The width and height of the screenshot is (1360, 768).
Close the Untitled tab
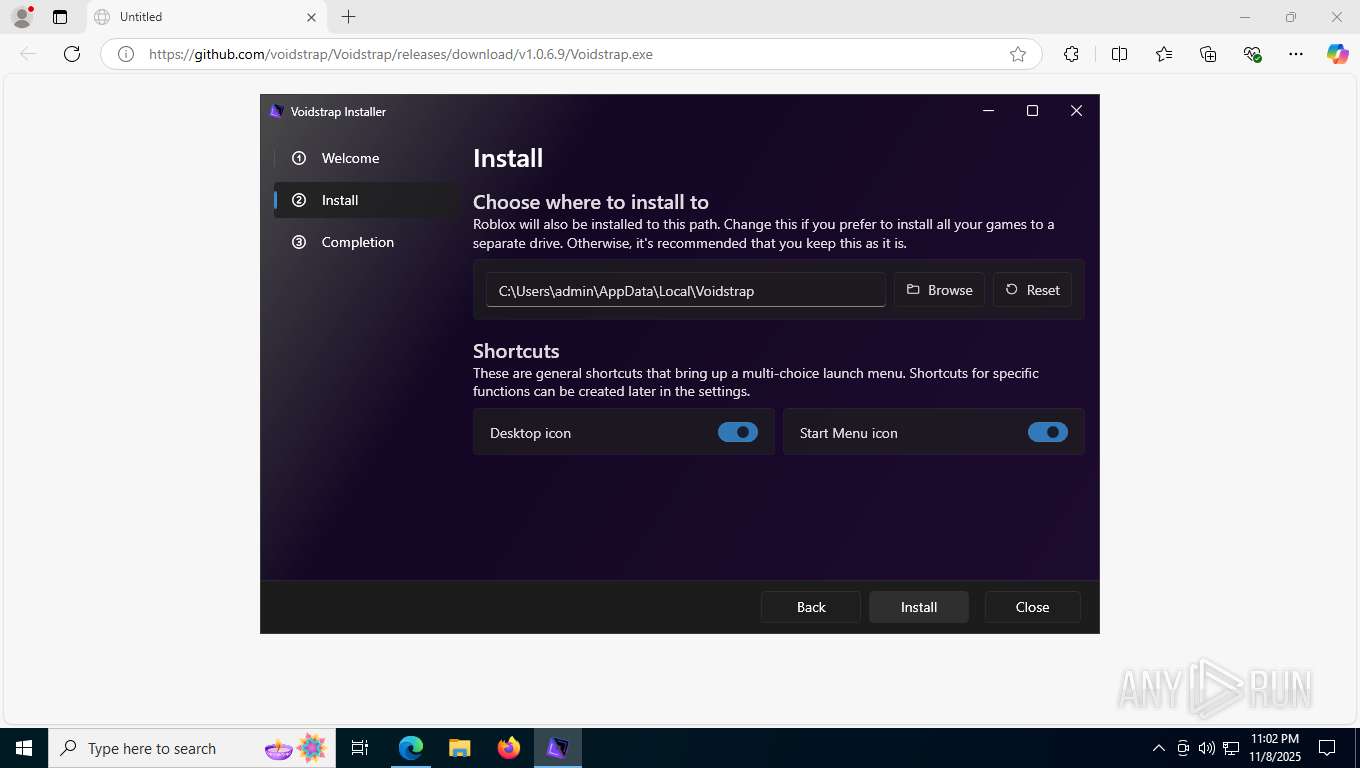point(311,17)
